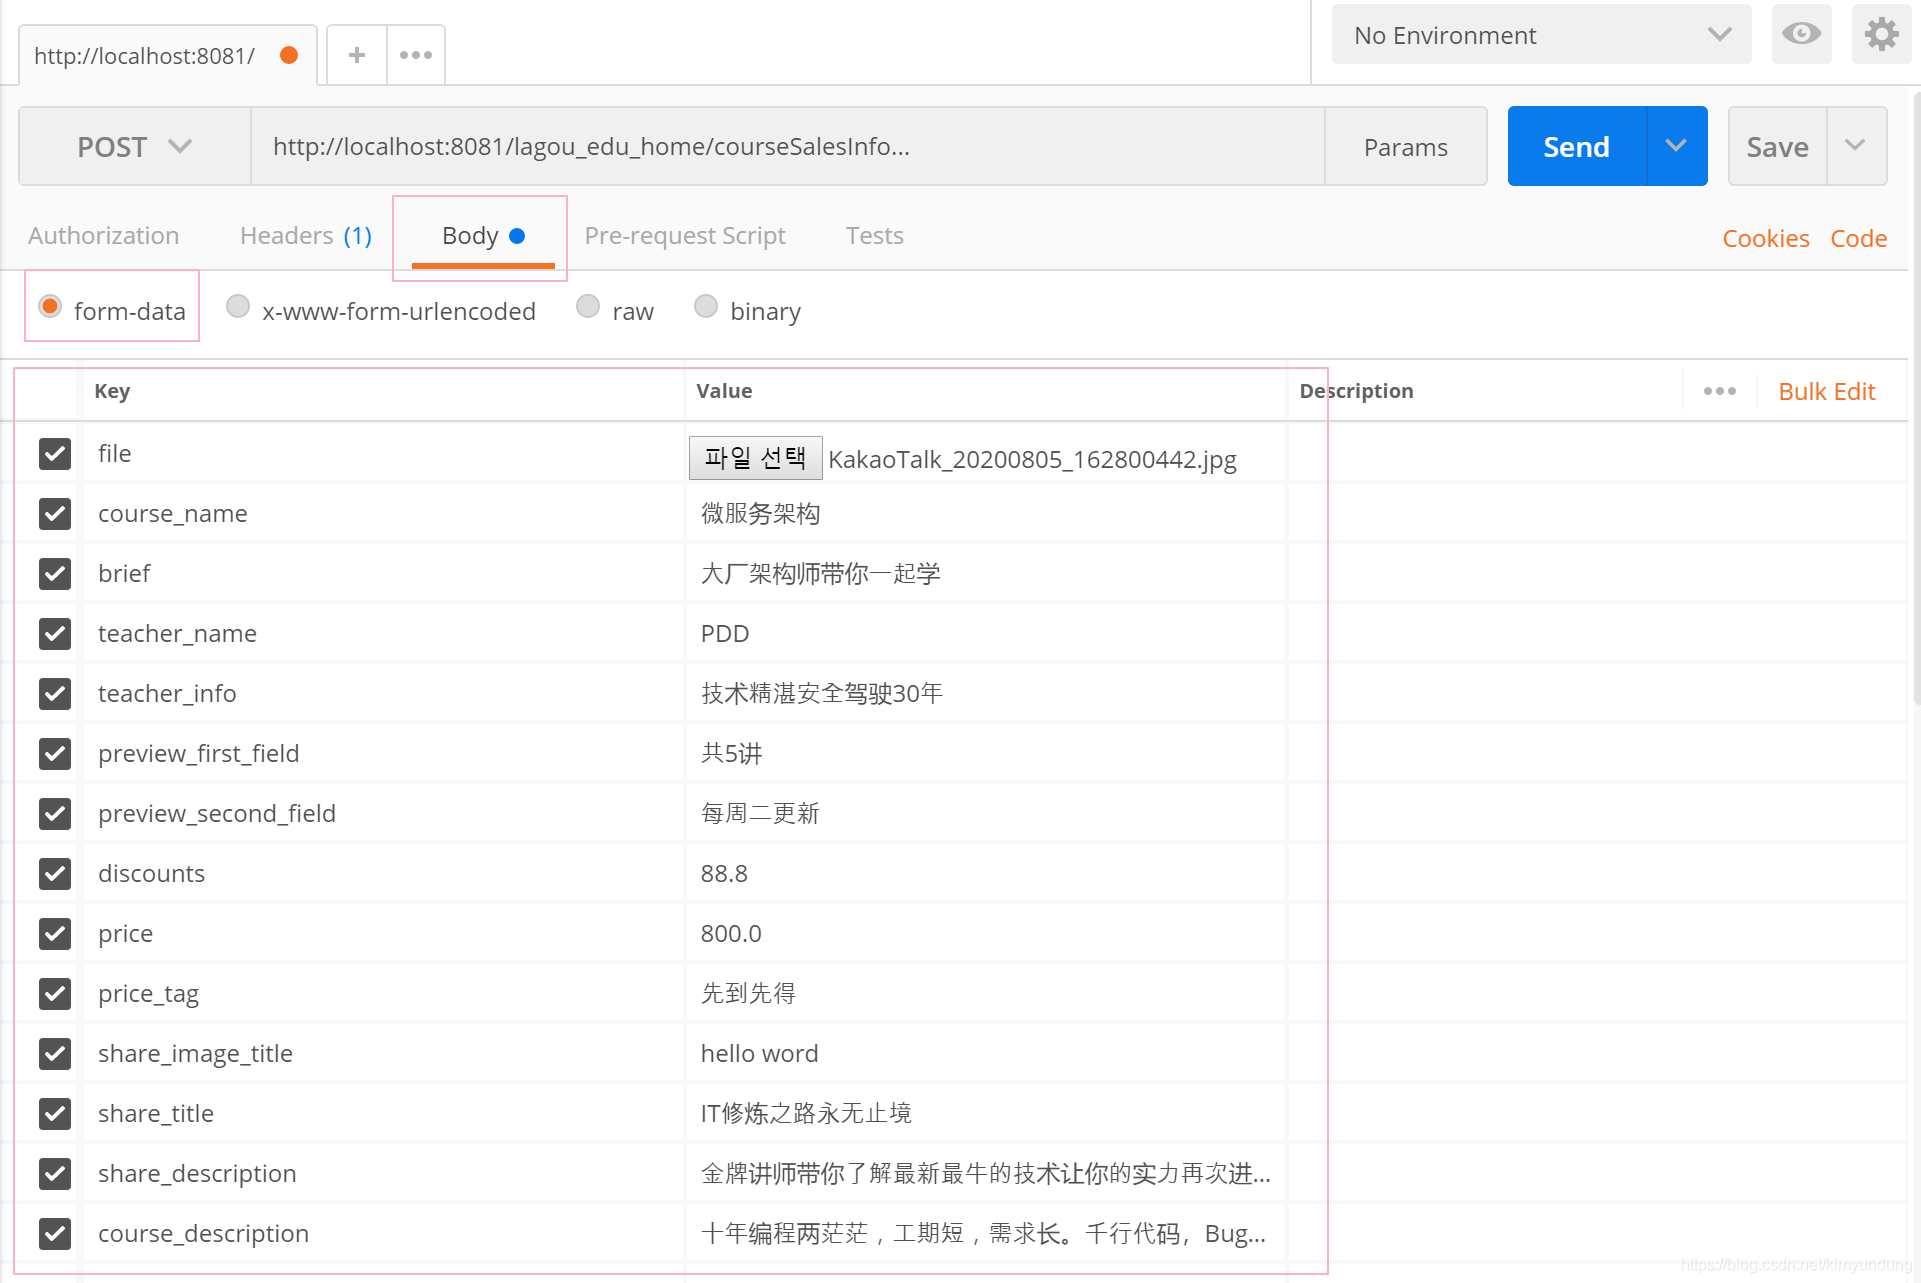This screenshot has height=1283, width=1921.
Task: Click the 파일 선택 file picker button
Action: pos(755,458)
